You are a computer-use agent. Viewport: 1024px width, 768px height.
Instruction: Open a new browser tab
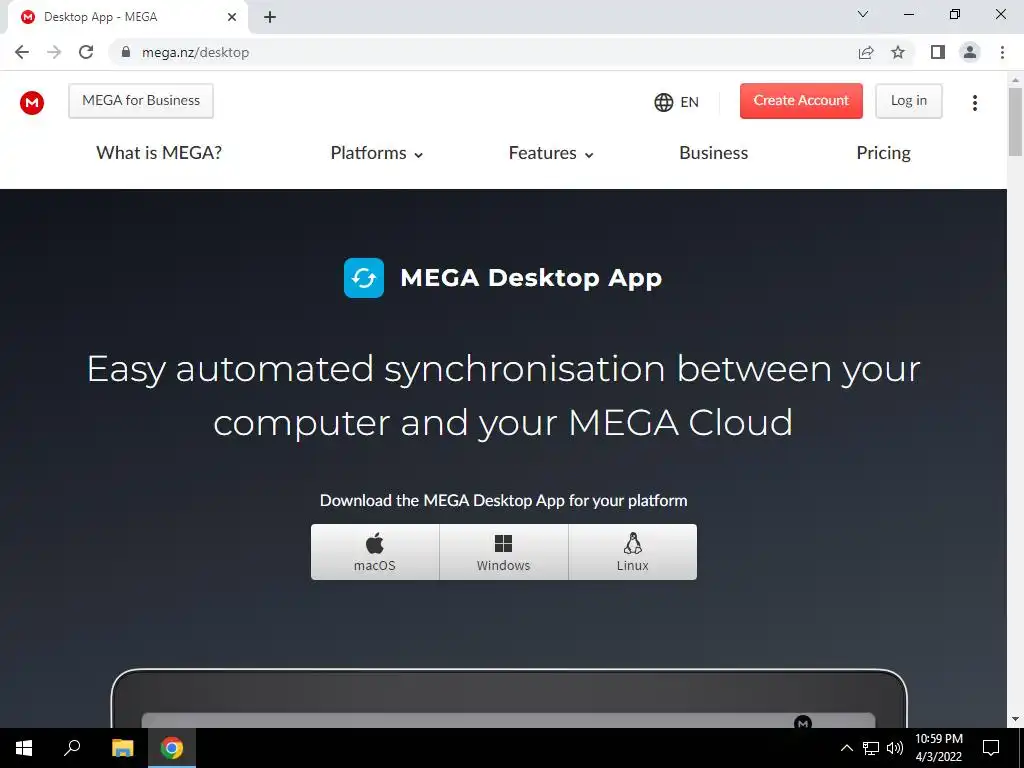[x=270, y=17]
